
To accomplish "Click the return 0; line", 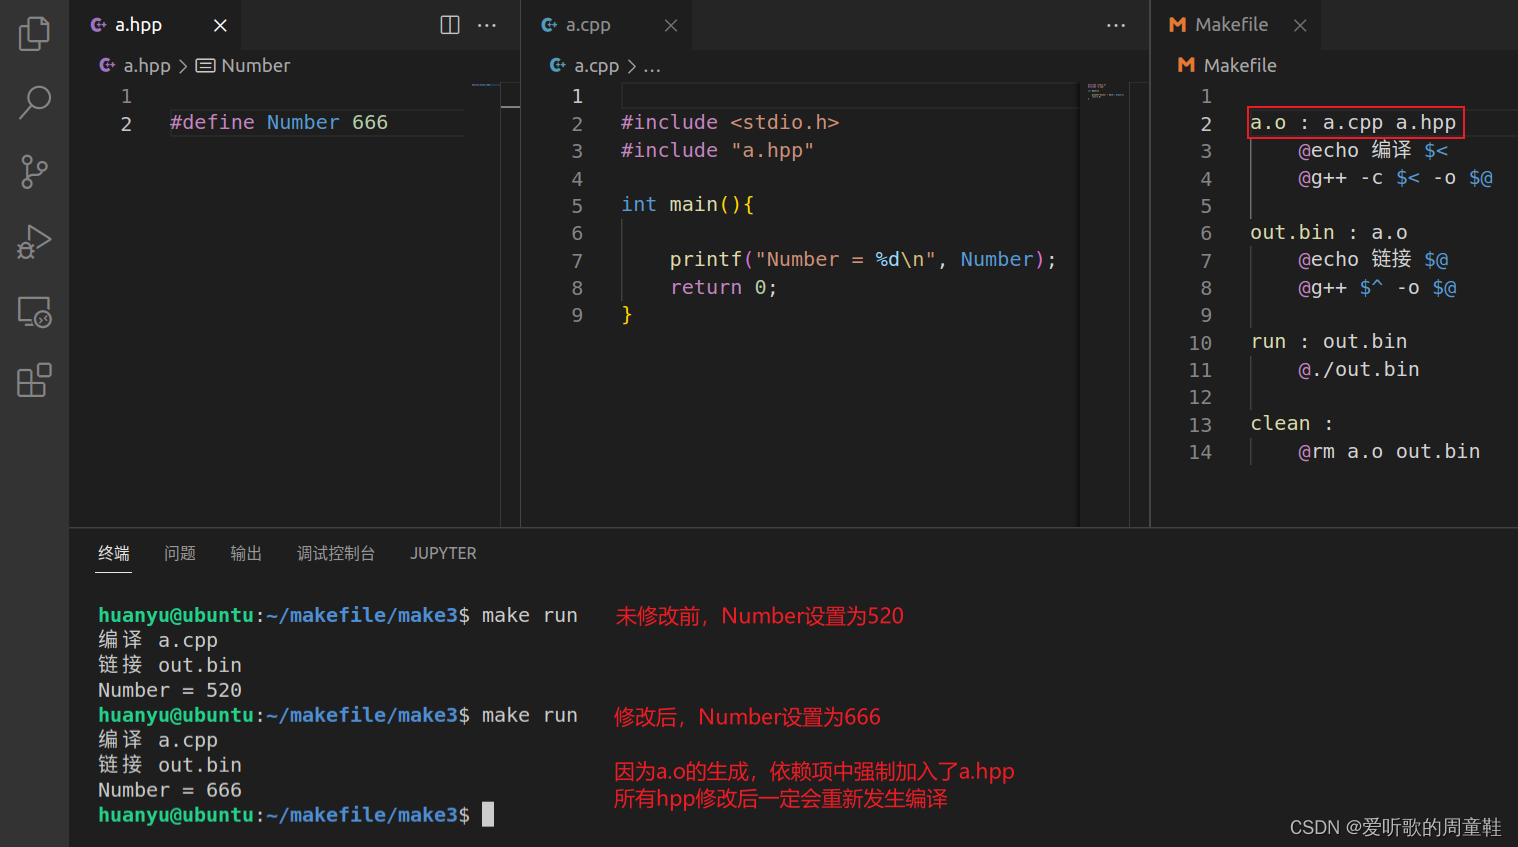I will pyautogui.click(x=723, y=288).
